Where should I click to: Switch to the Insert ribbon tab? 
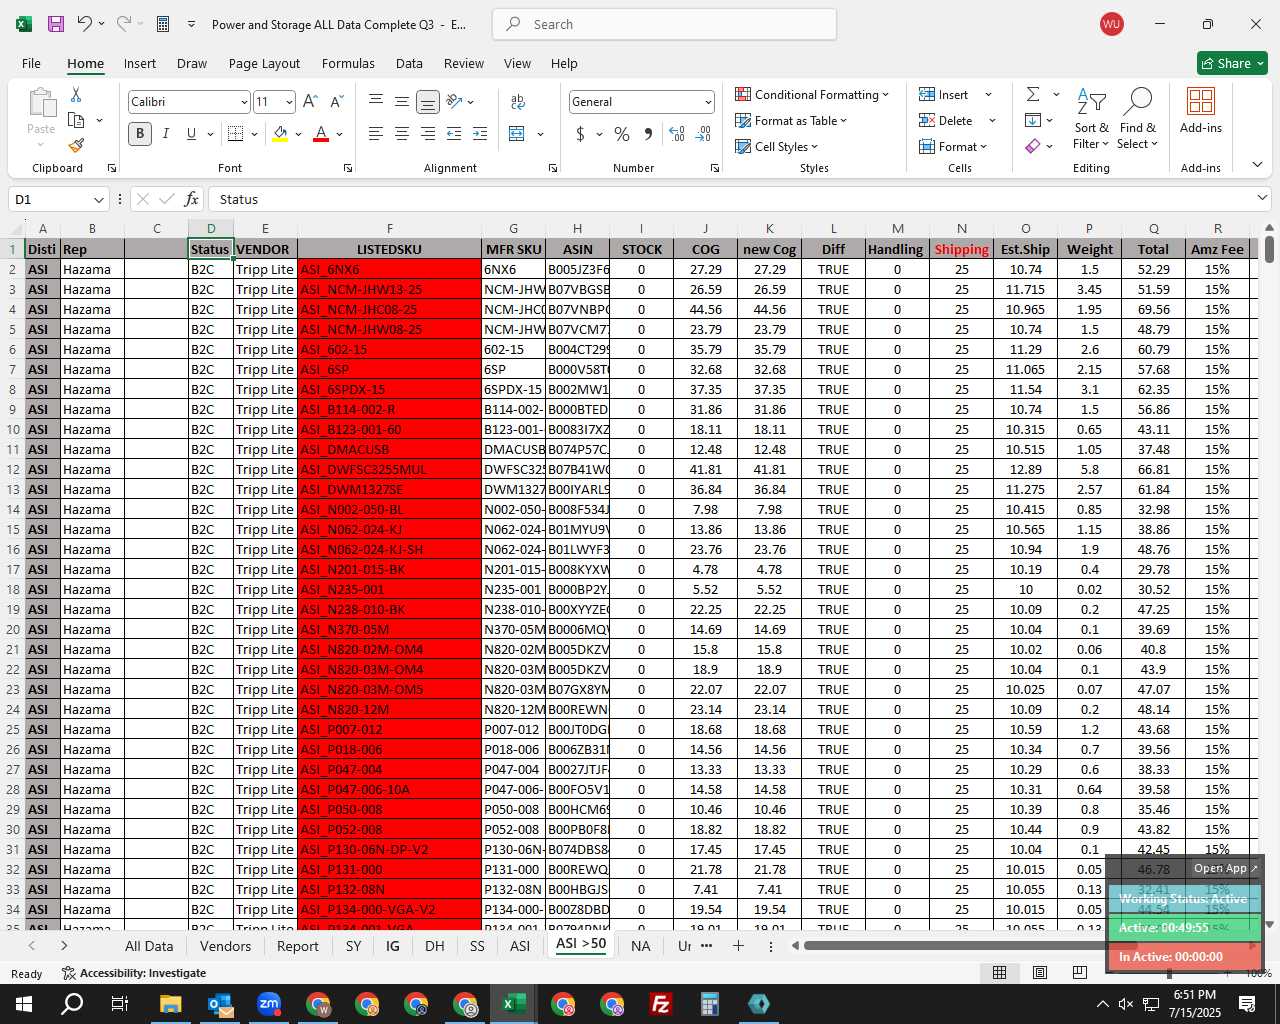tap(140, 63)
